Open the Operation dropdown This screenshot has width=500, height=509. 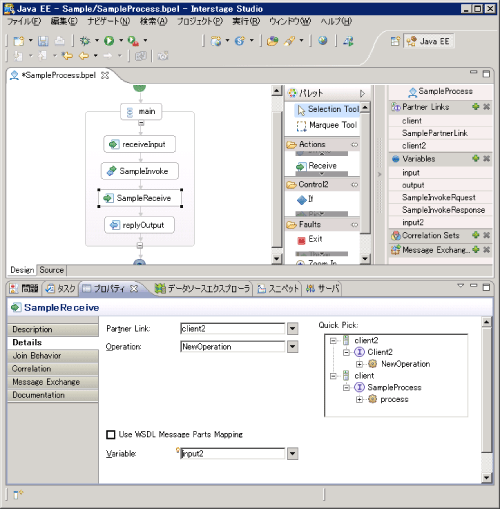coord(292,347)
